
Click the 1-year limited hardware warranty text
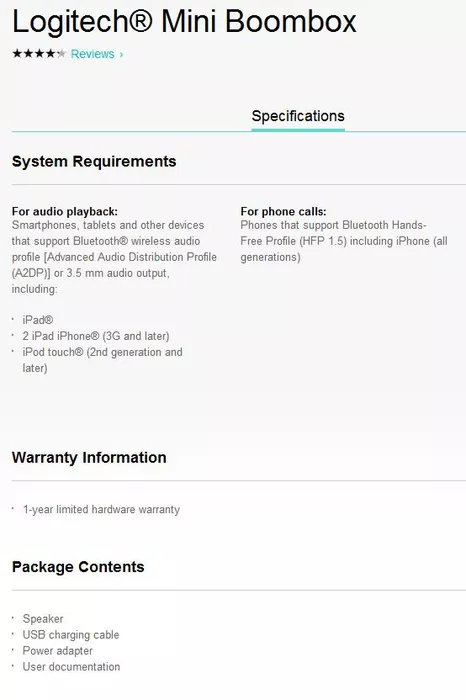(x=101, y=509)
